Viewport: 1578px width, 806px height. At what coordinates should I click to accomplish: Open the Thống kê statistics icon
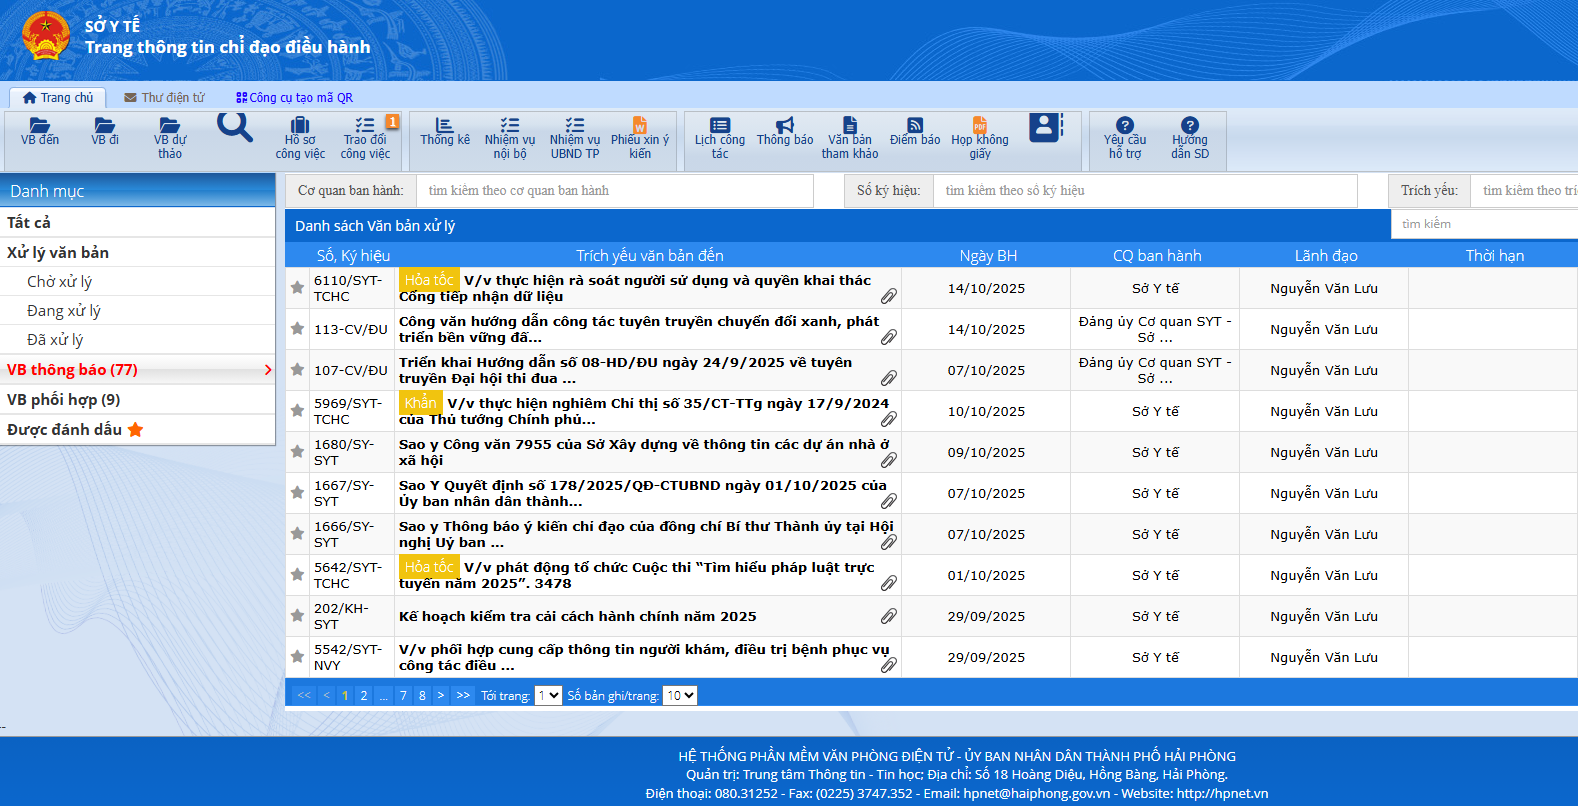pos(444,132)
